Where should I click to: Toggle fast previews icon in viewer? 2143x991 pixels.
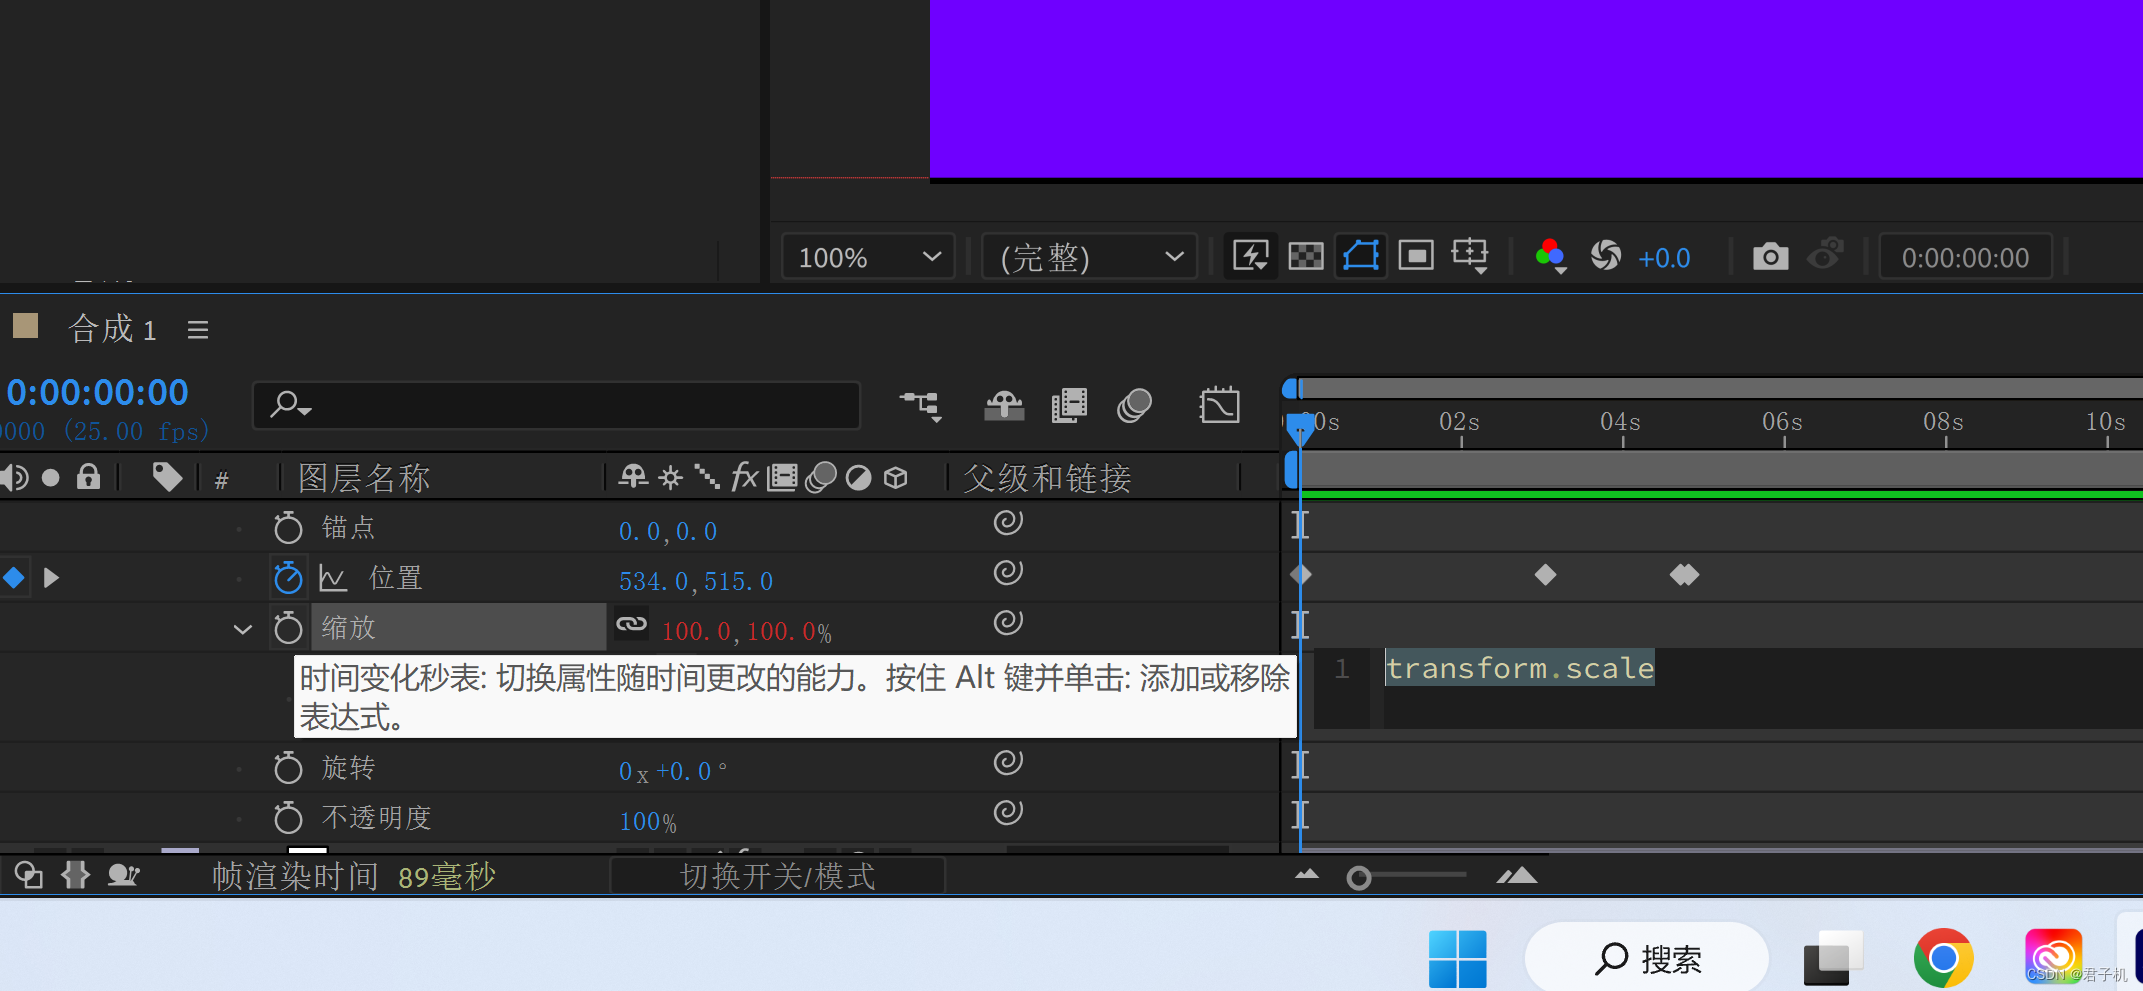(1250, 256)
